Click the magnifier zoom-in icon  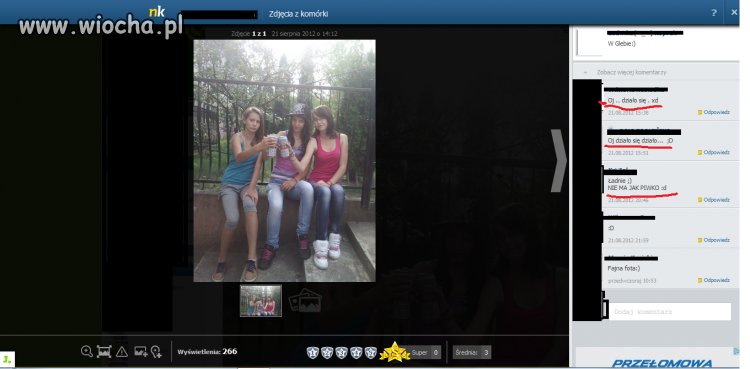87,352
